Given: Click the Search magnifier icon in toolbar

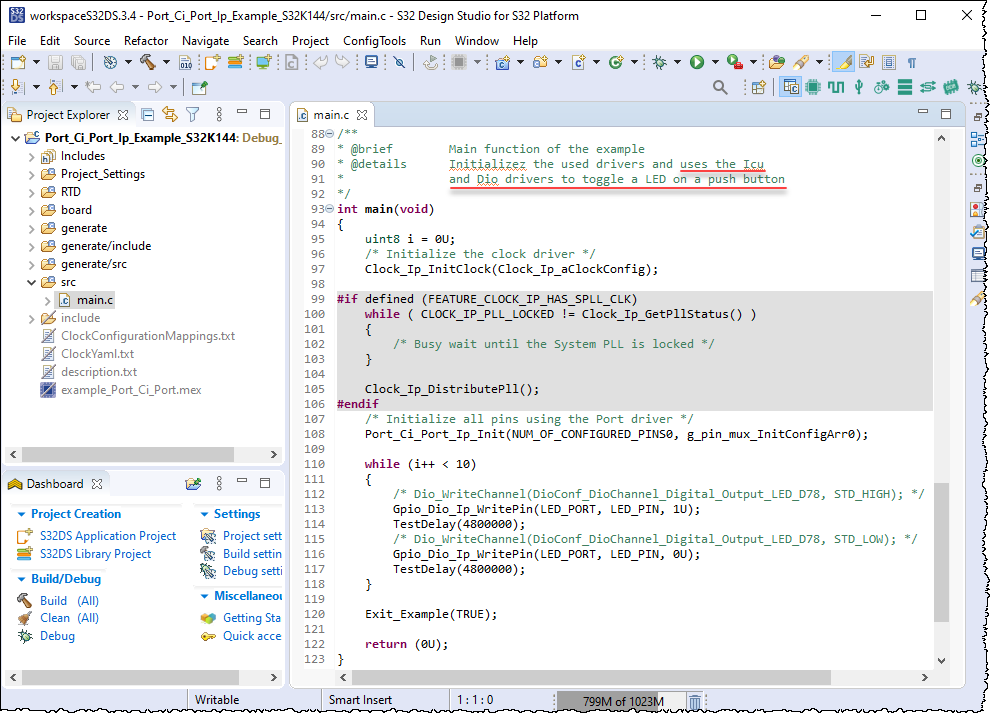Looking at the screenshot, I should coord(720,88).
